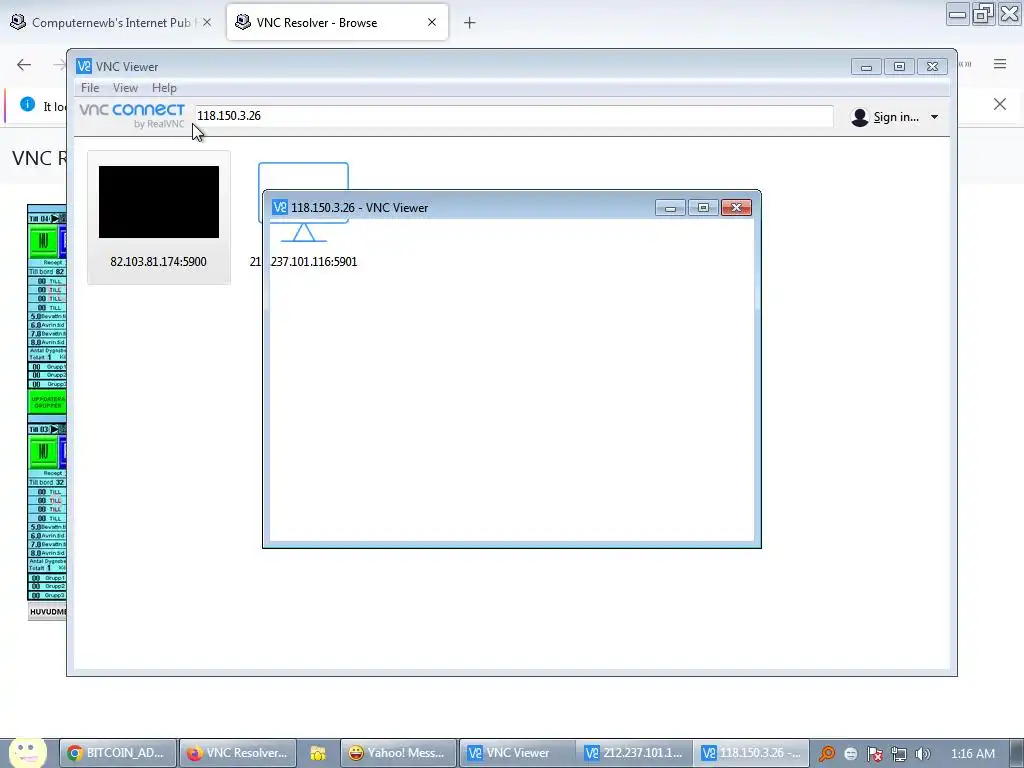Click the 1:16 AM system clock
Viewport: 1024px width, 768px height.
point(973,754)
